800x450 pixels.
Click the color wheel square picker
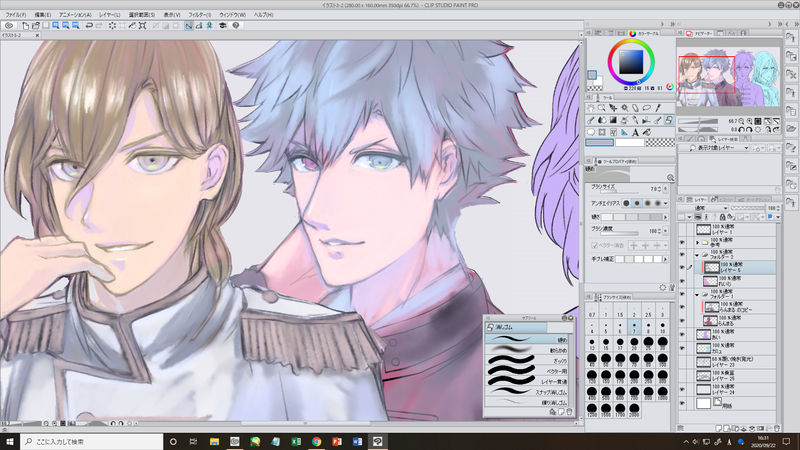tap(631, 62)
